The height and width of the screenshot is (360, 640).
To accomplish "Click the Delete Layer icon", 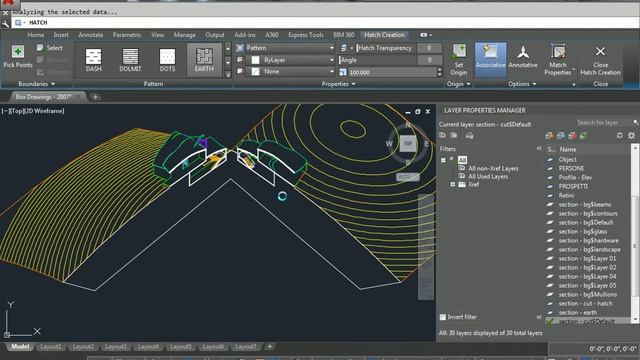I will click(573, 136).
